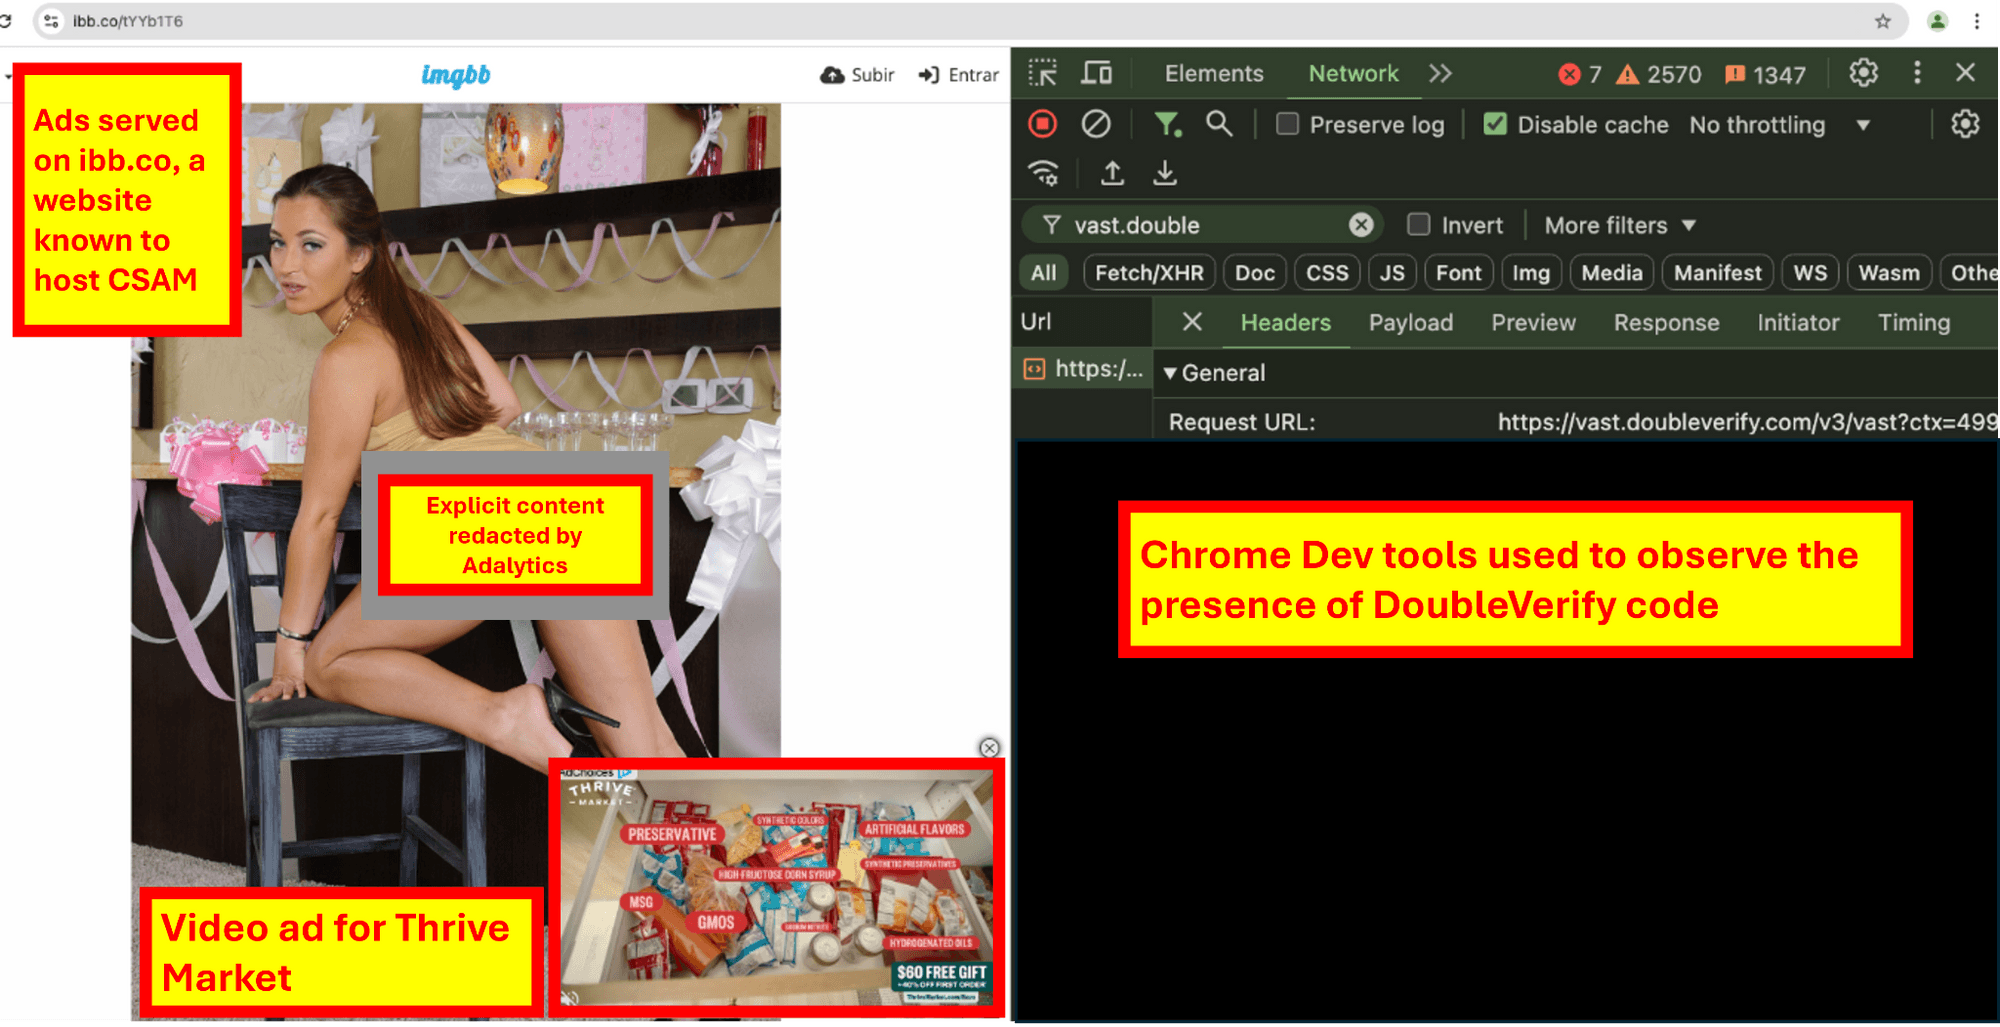Filter requests by Manifest

(x=1718, y=273)
